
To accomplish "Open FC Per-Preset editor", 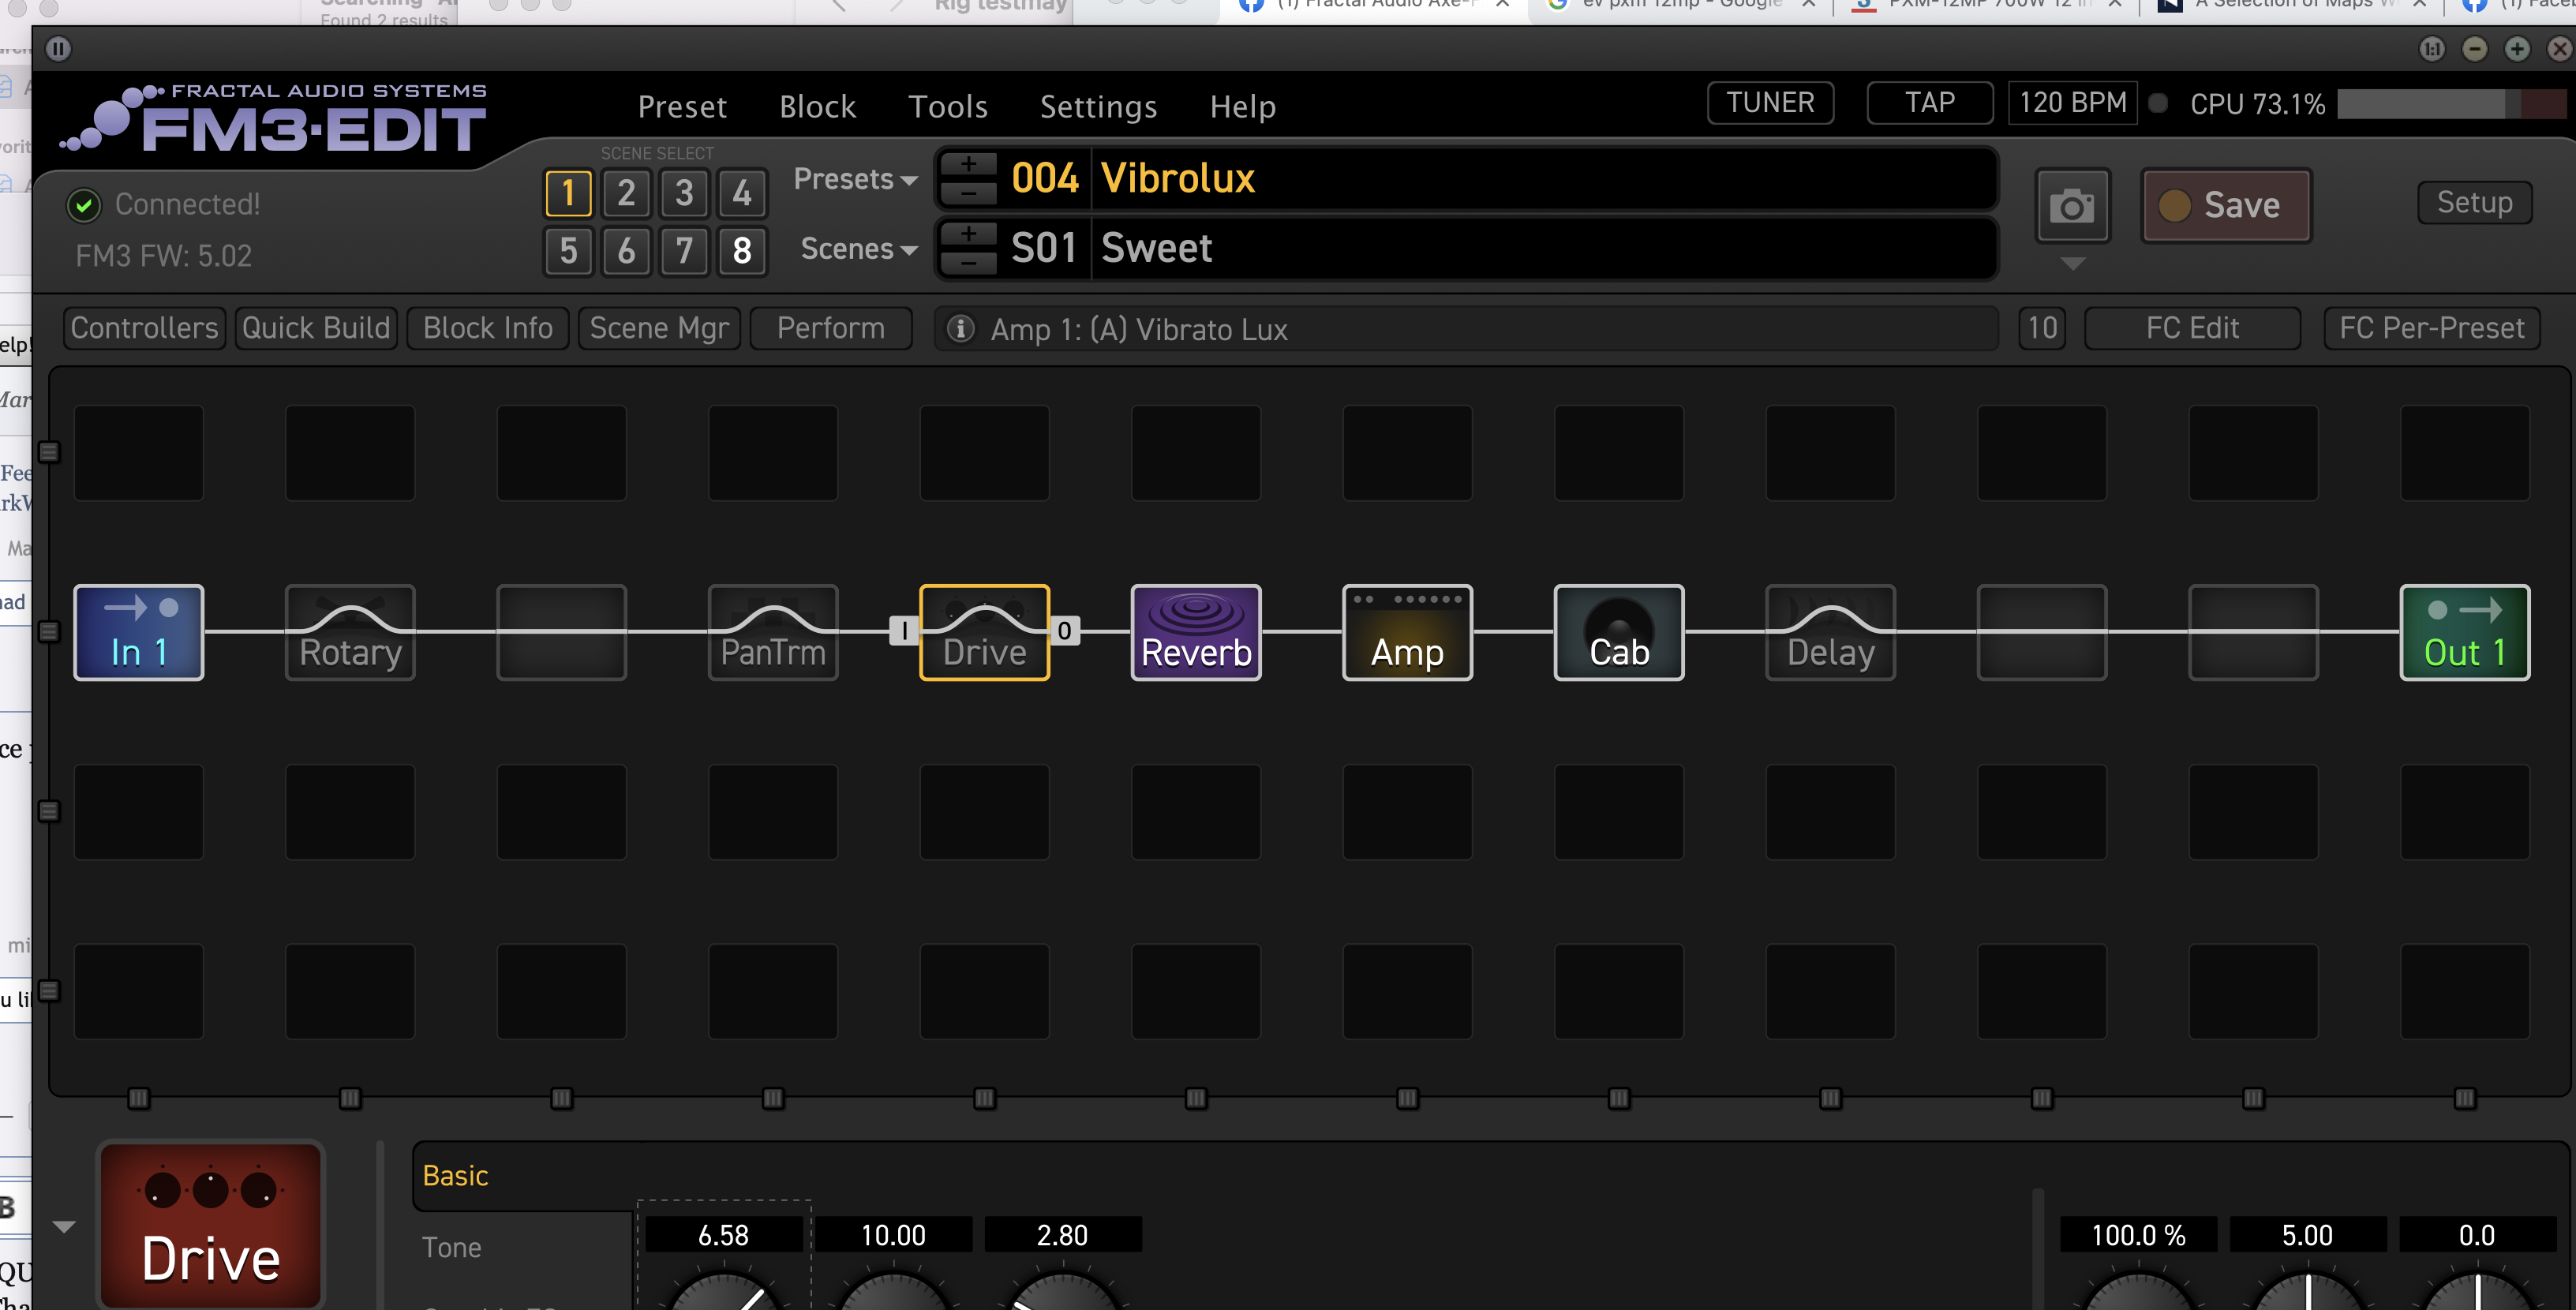I will pos(2431,328).
